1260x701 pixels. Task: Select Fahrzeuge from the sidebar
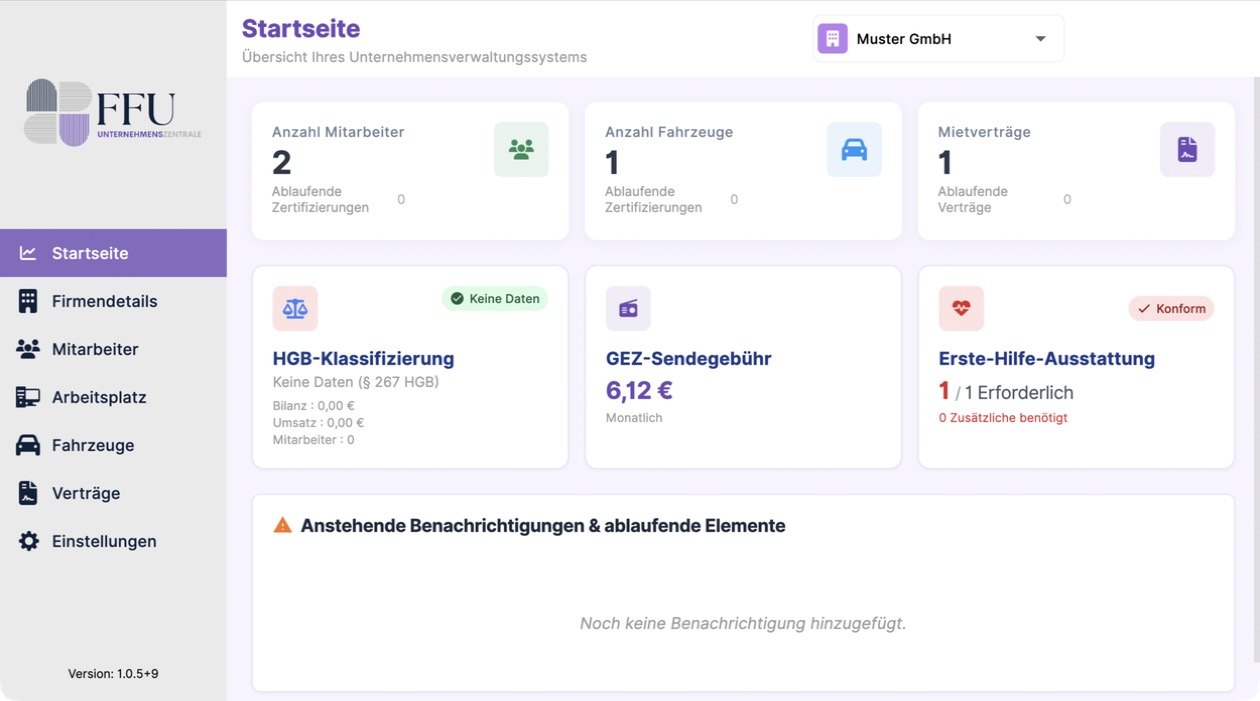coord(113,445)
